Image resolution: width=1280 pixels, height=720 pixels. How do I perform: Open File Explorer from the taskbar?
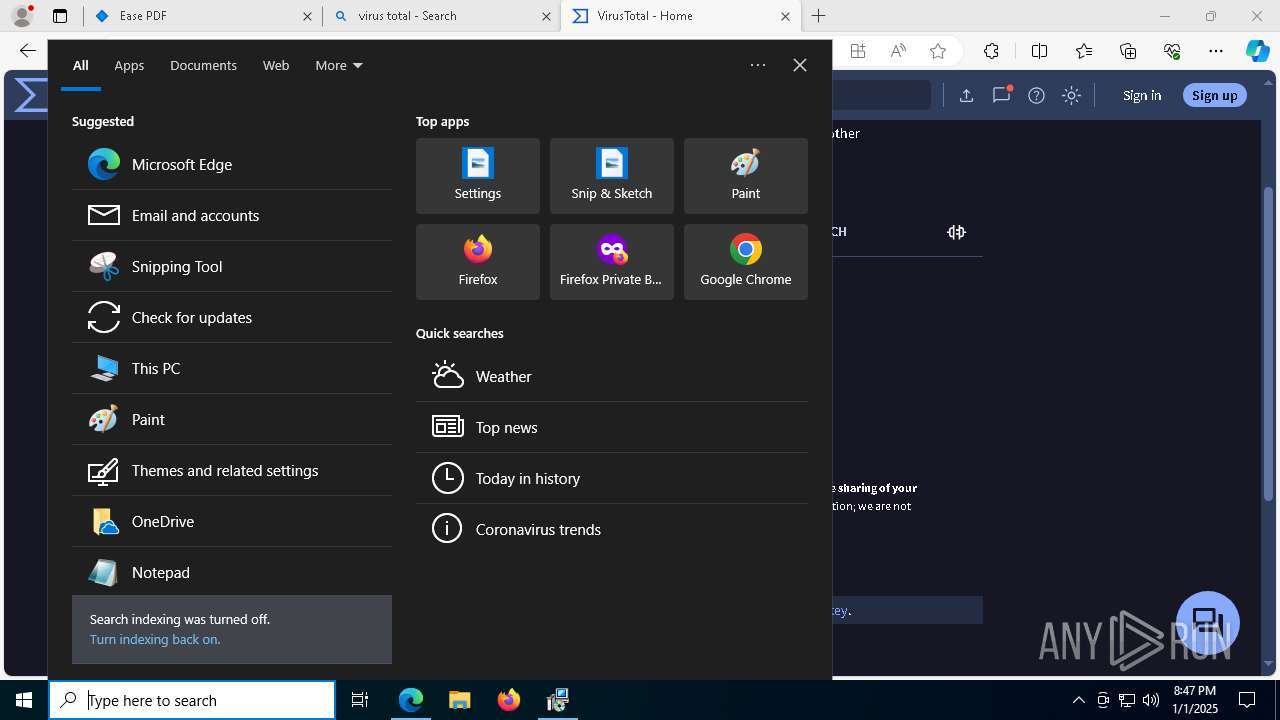459,700
